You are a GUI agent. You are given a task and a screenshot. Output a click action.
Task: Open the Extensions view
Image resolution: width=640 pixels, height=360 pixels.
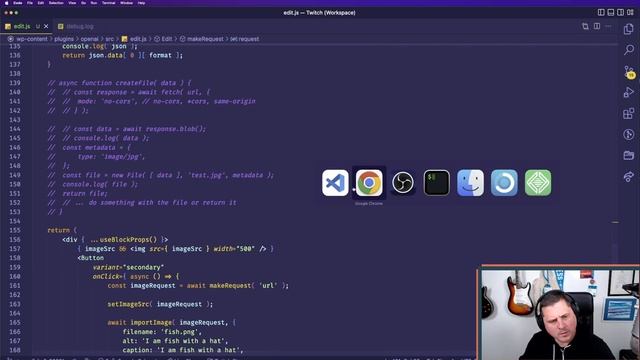[629, 113]
